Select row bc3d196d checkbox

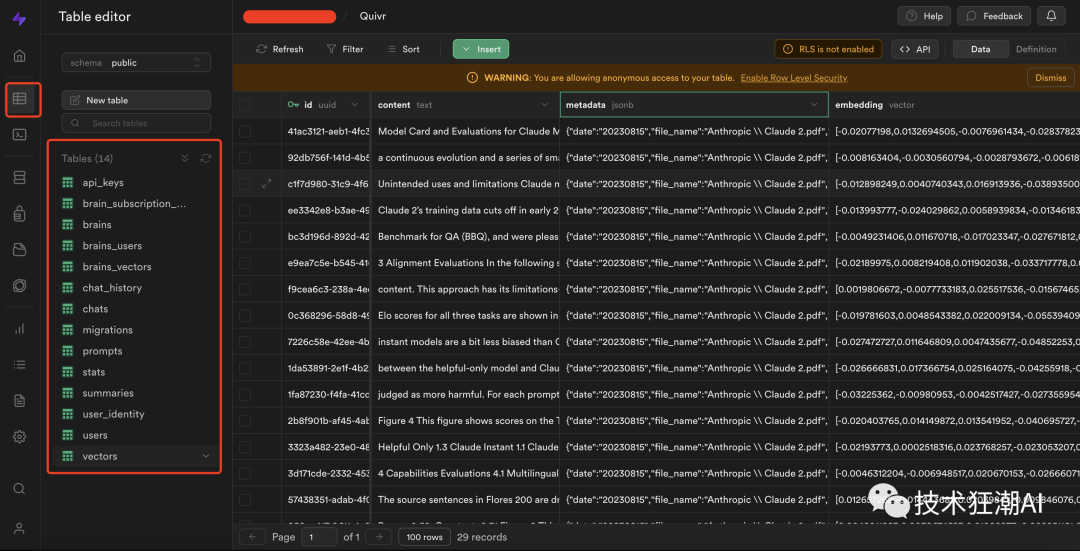point(245,236)
